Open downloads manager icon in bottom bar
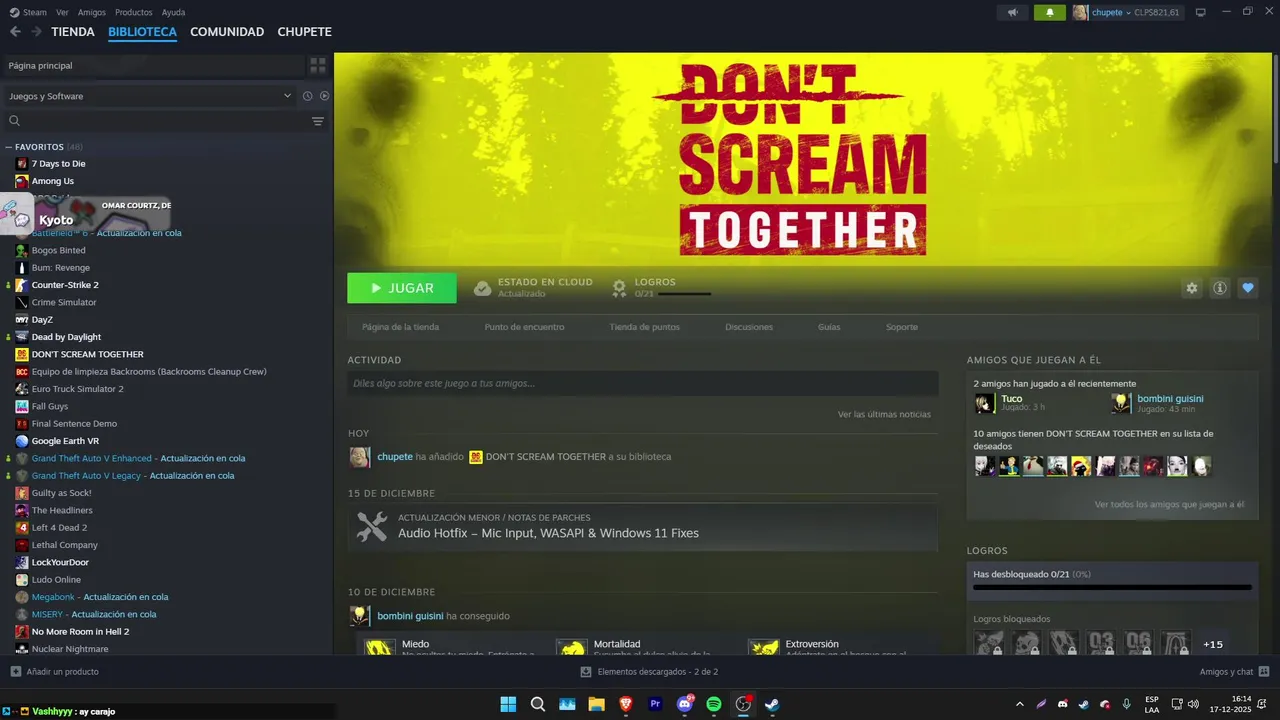The image size is (1280, 720). coord(586,672)
